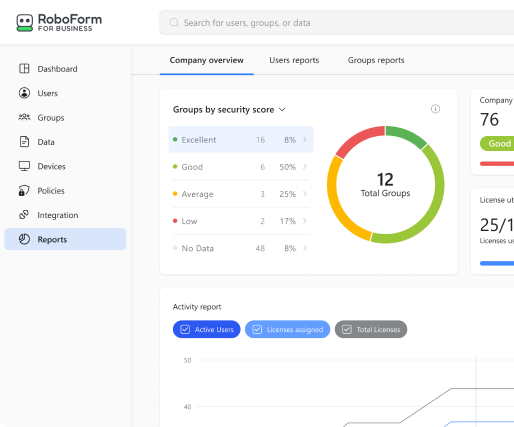Viewport: 514px width, 427px height.
Task: Go to the Devices page label
Action: [x=51, y=166]
